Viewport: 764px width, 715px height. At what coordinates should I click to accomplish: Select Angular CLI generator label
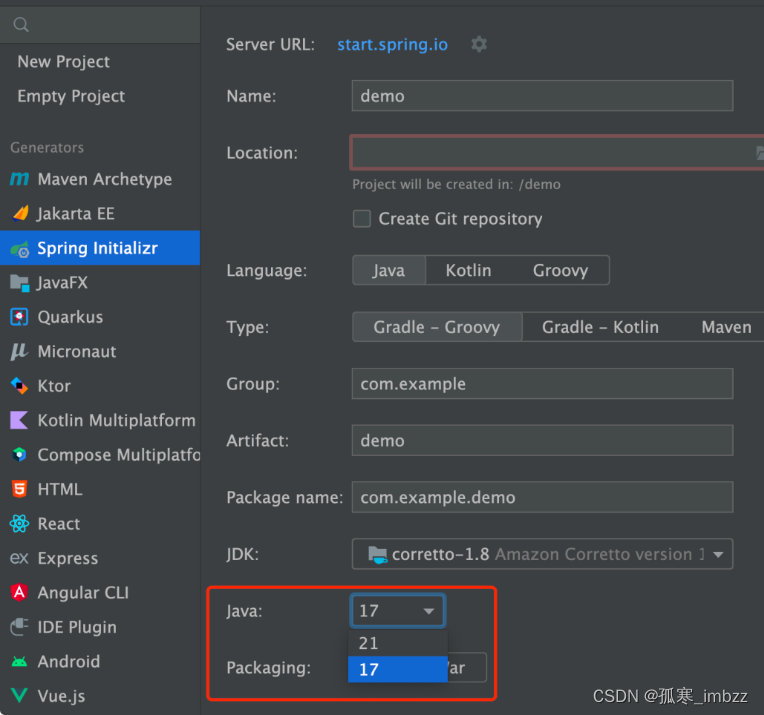(83, 593)
